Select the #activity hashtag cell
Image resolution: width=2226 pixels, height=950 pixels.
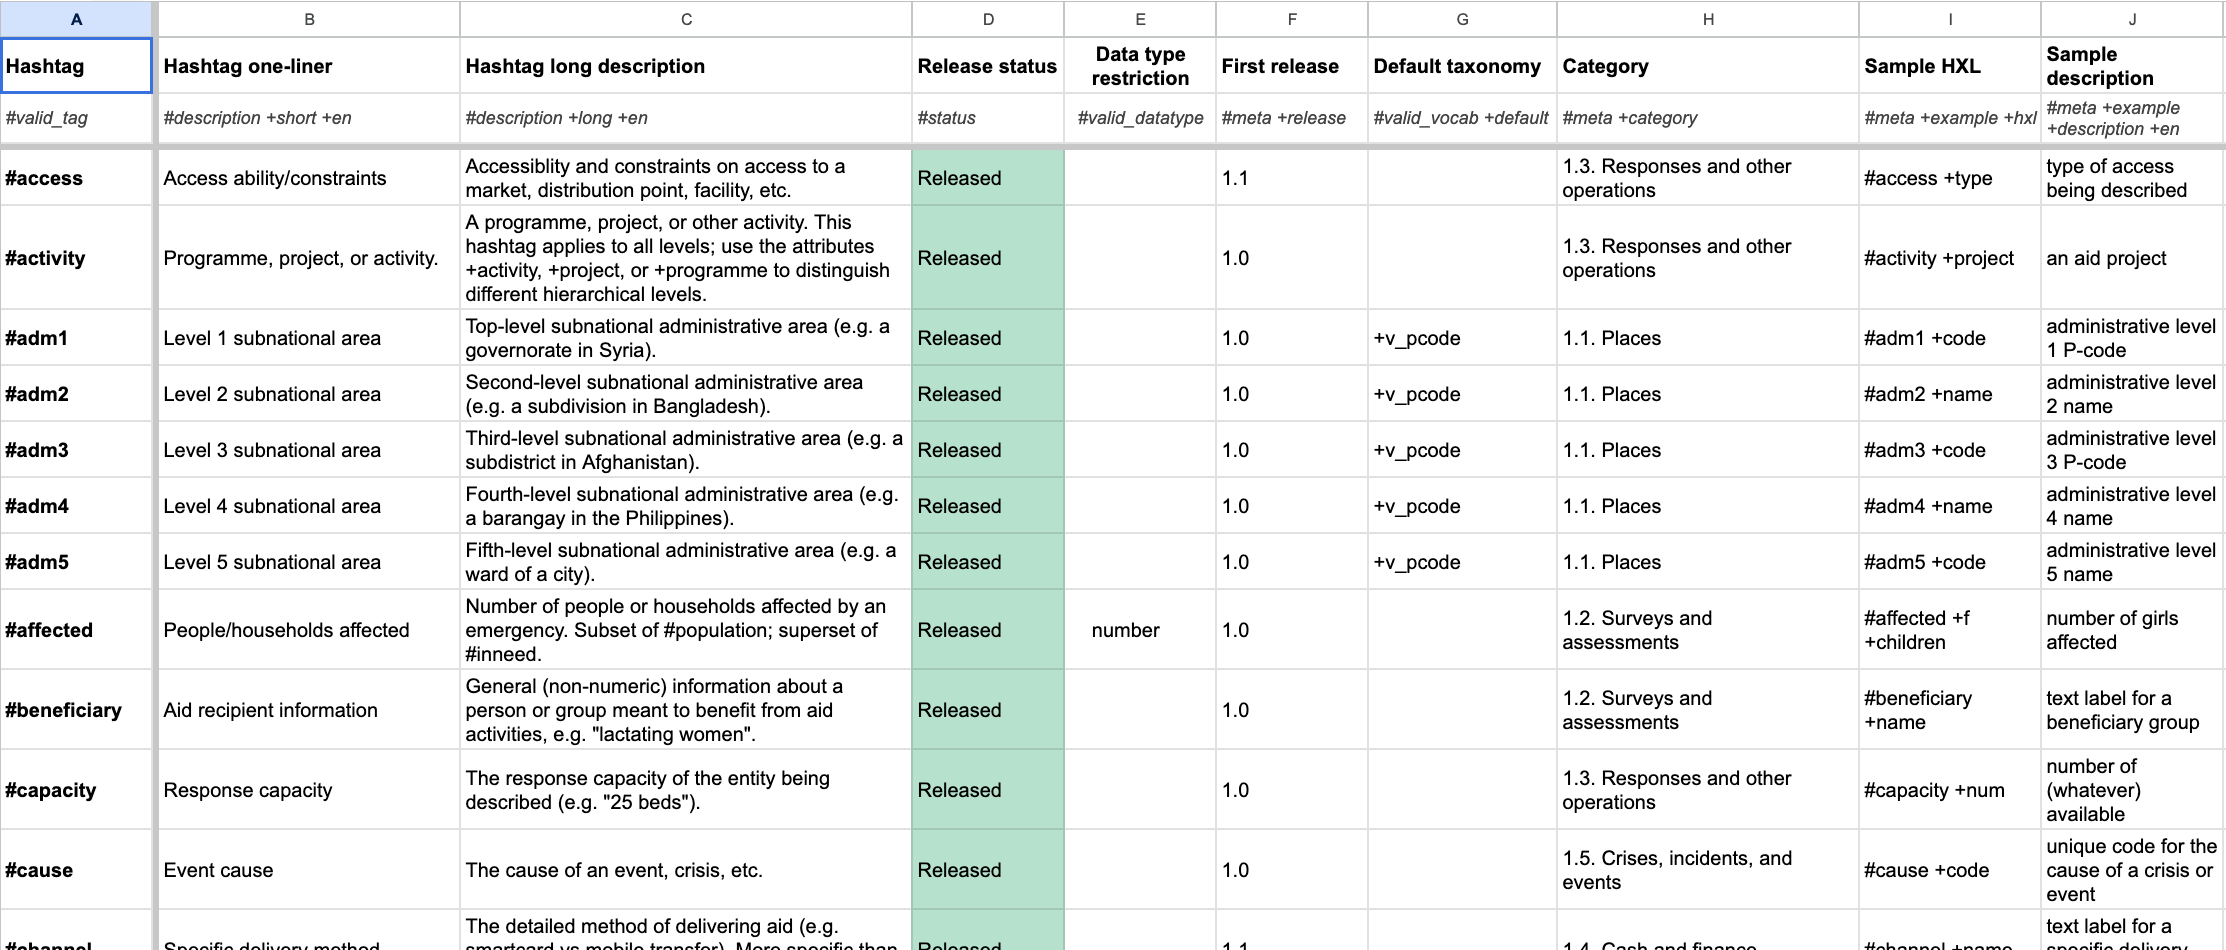pos(76,258)
